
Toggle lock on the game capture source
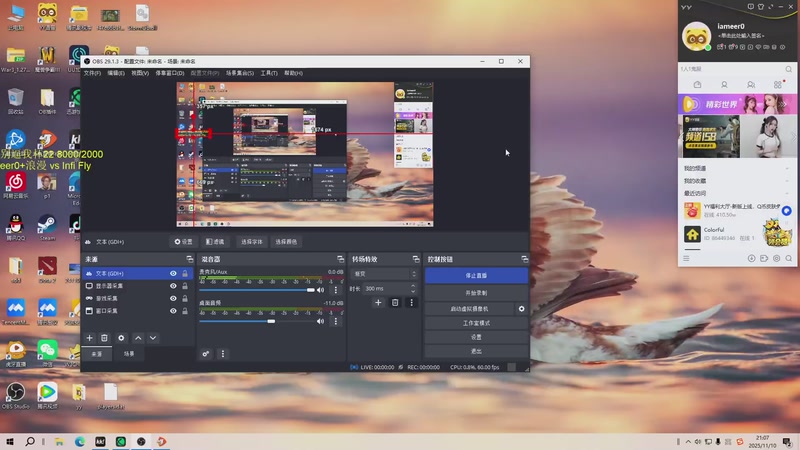point(185,298)
